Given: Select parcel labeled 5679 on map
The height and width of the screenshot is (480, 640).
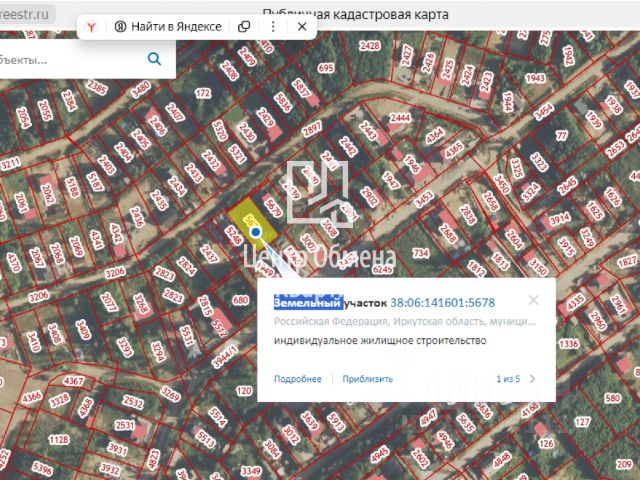Looking at the screenshot, I should pyautogui.click(x=273, y=205).
